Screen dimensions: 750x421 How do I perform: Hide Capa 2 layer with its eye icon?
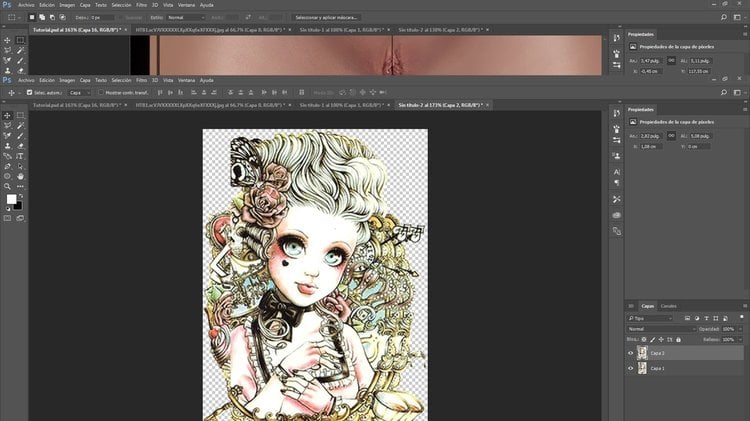click(630, 353)
